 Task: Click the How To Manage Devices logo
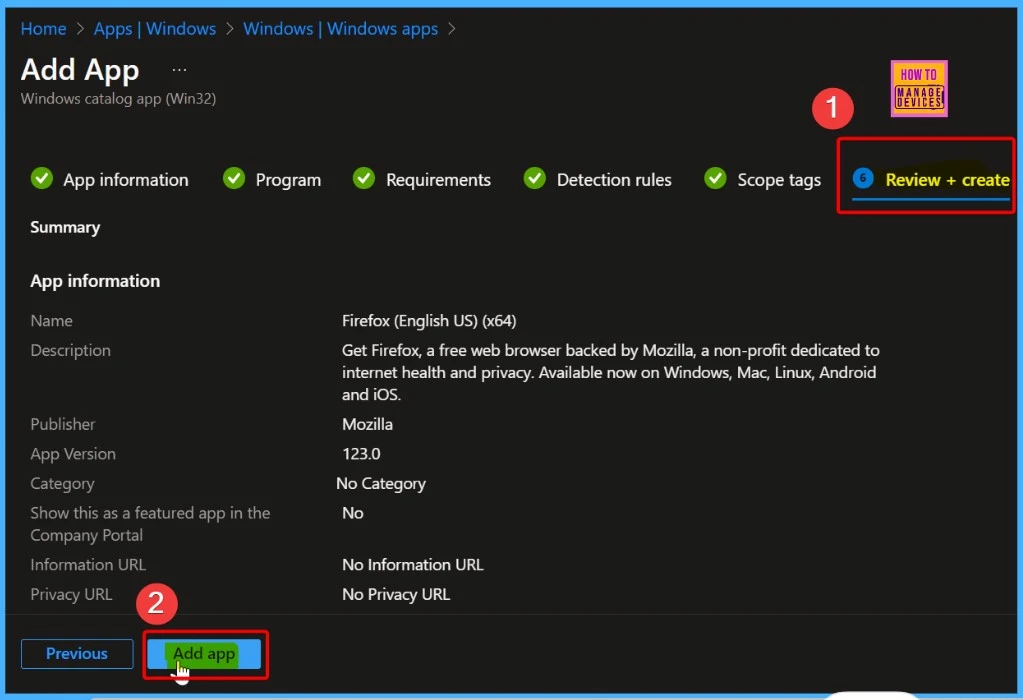[x=919, y=89]
